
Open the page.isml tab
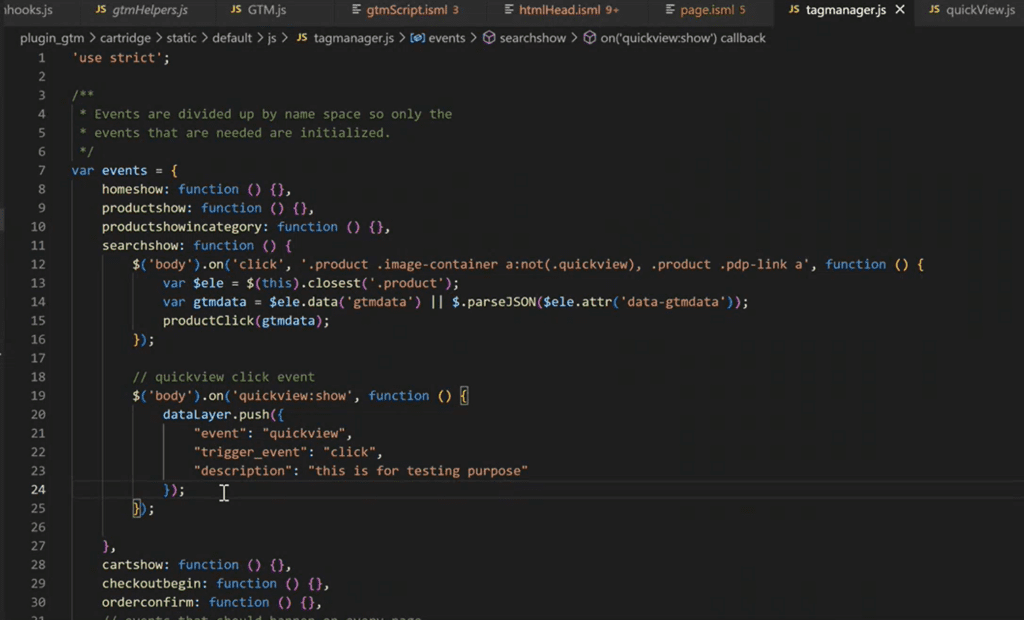[705, 10]
